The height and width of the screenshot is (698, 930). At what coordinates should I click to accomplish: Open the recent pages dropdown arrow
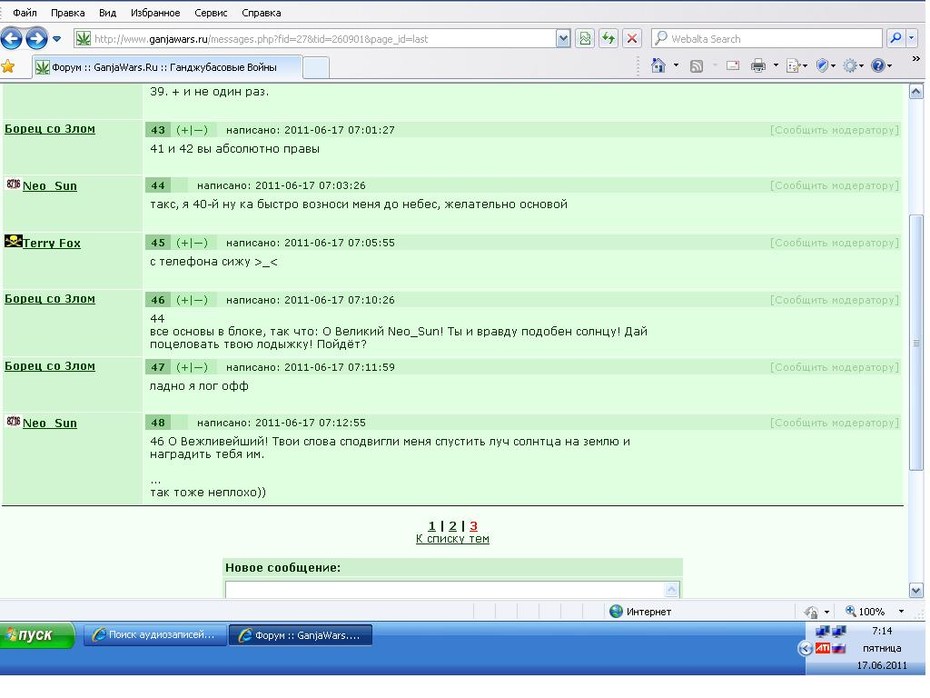[x=57, y=39]
